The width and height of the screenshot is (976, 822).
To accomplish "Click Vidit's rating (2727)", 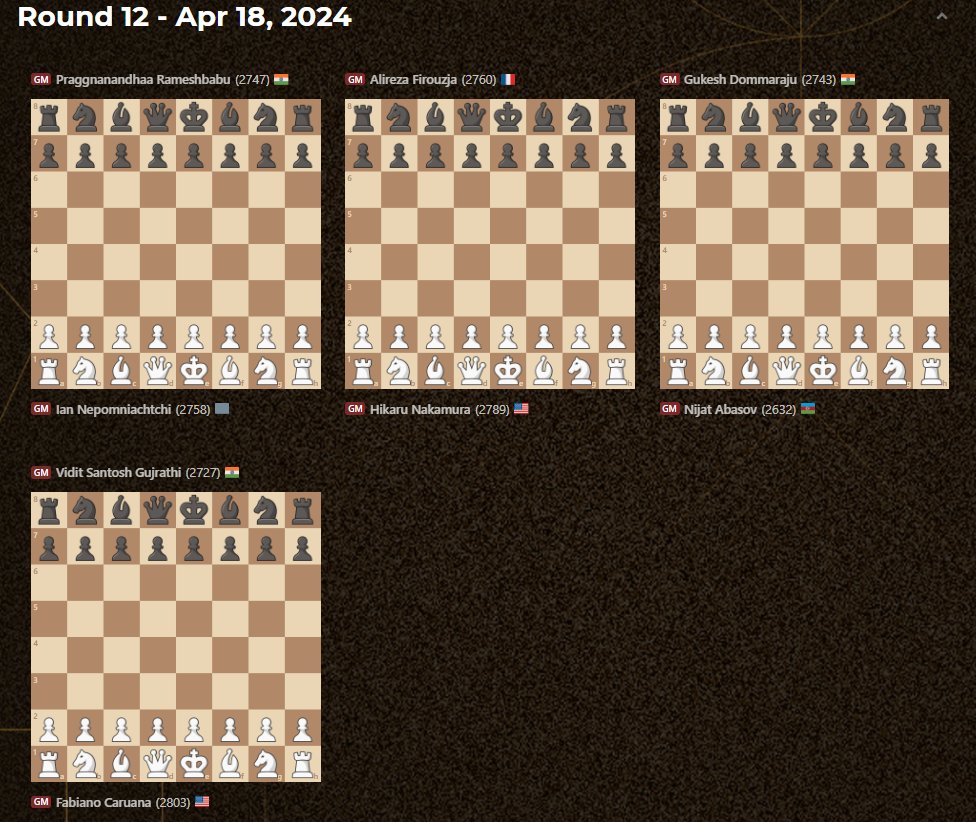I will tap(203, 472).
